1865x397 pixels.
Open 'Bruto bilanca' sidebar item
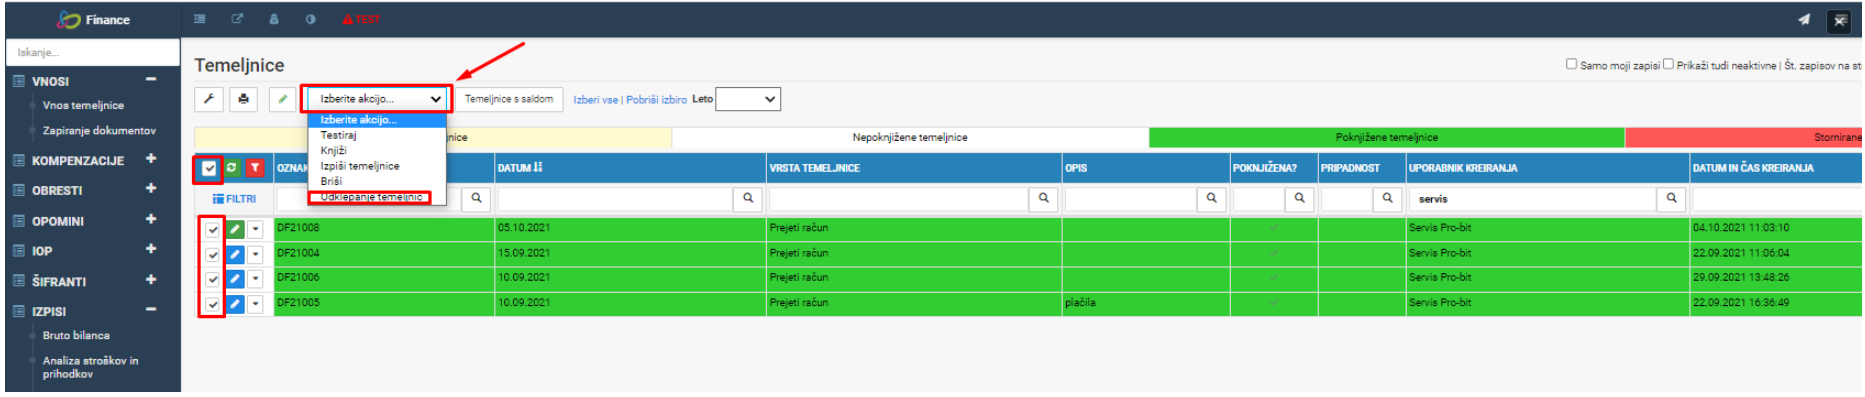(x=76, y=336)
